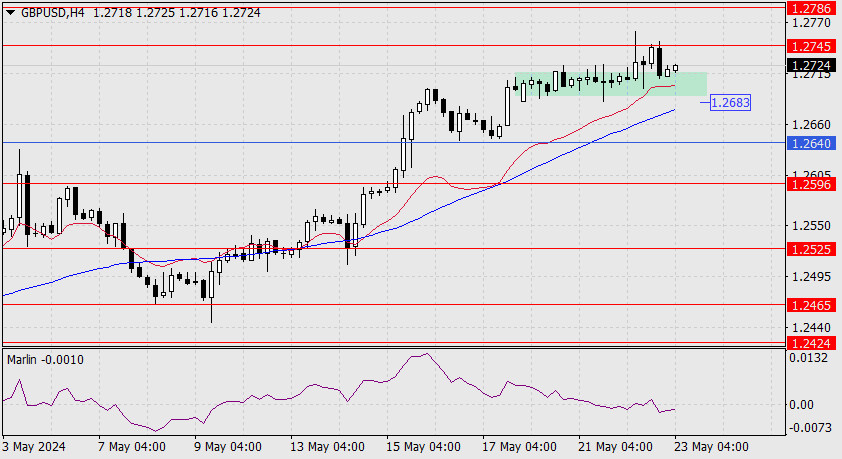Click the 1.2495 price axis value

pos(811,276)
